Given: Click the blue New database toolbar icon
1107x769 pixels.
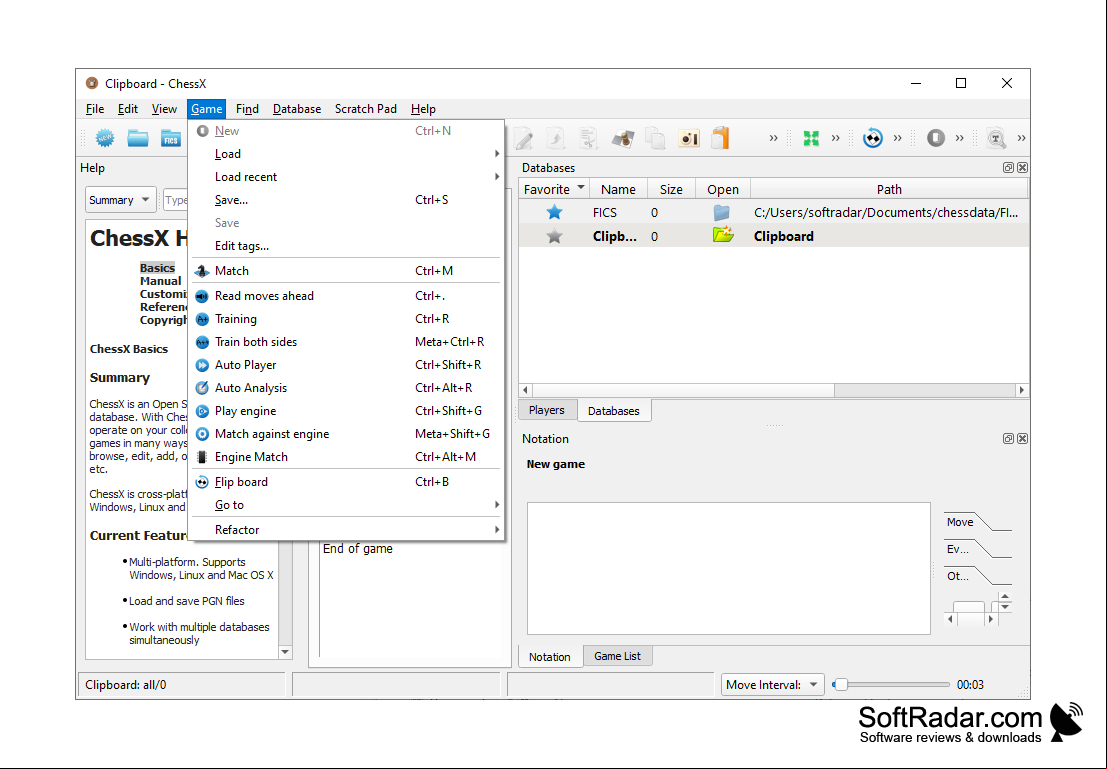Looking at the screenshot, I should point(105,138).
